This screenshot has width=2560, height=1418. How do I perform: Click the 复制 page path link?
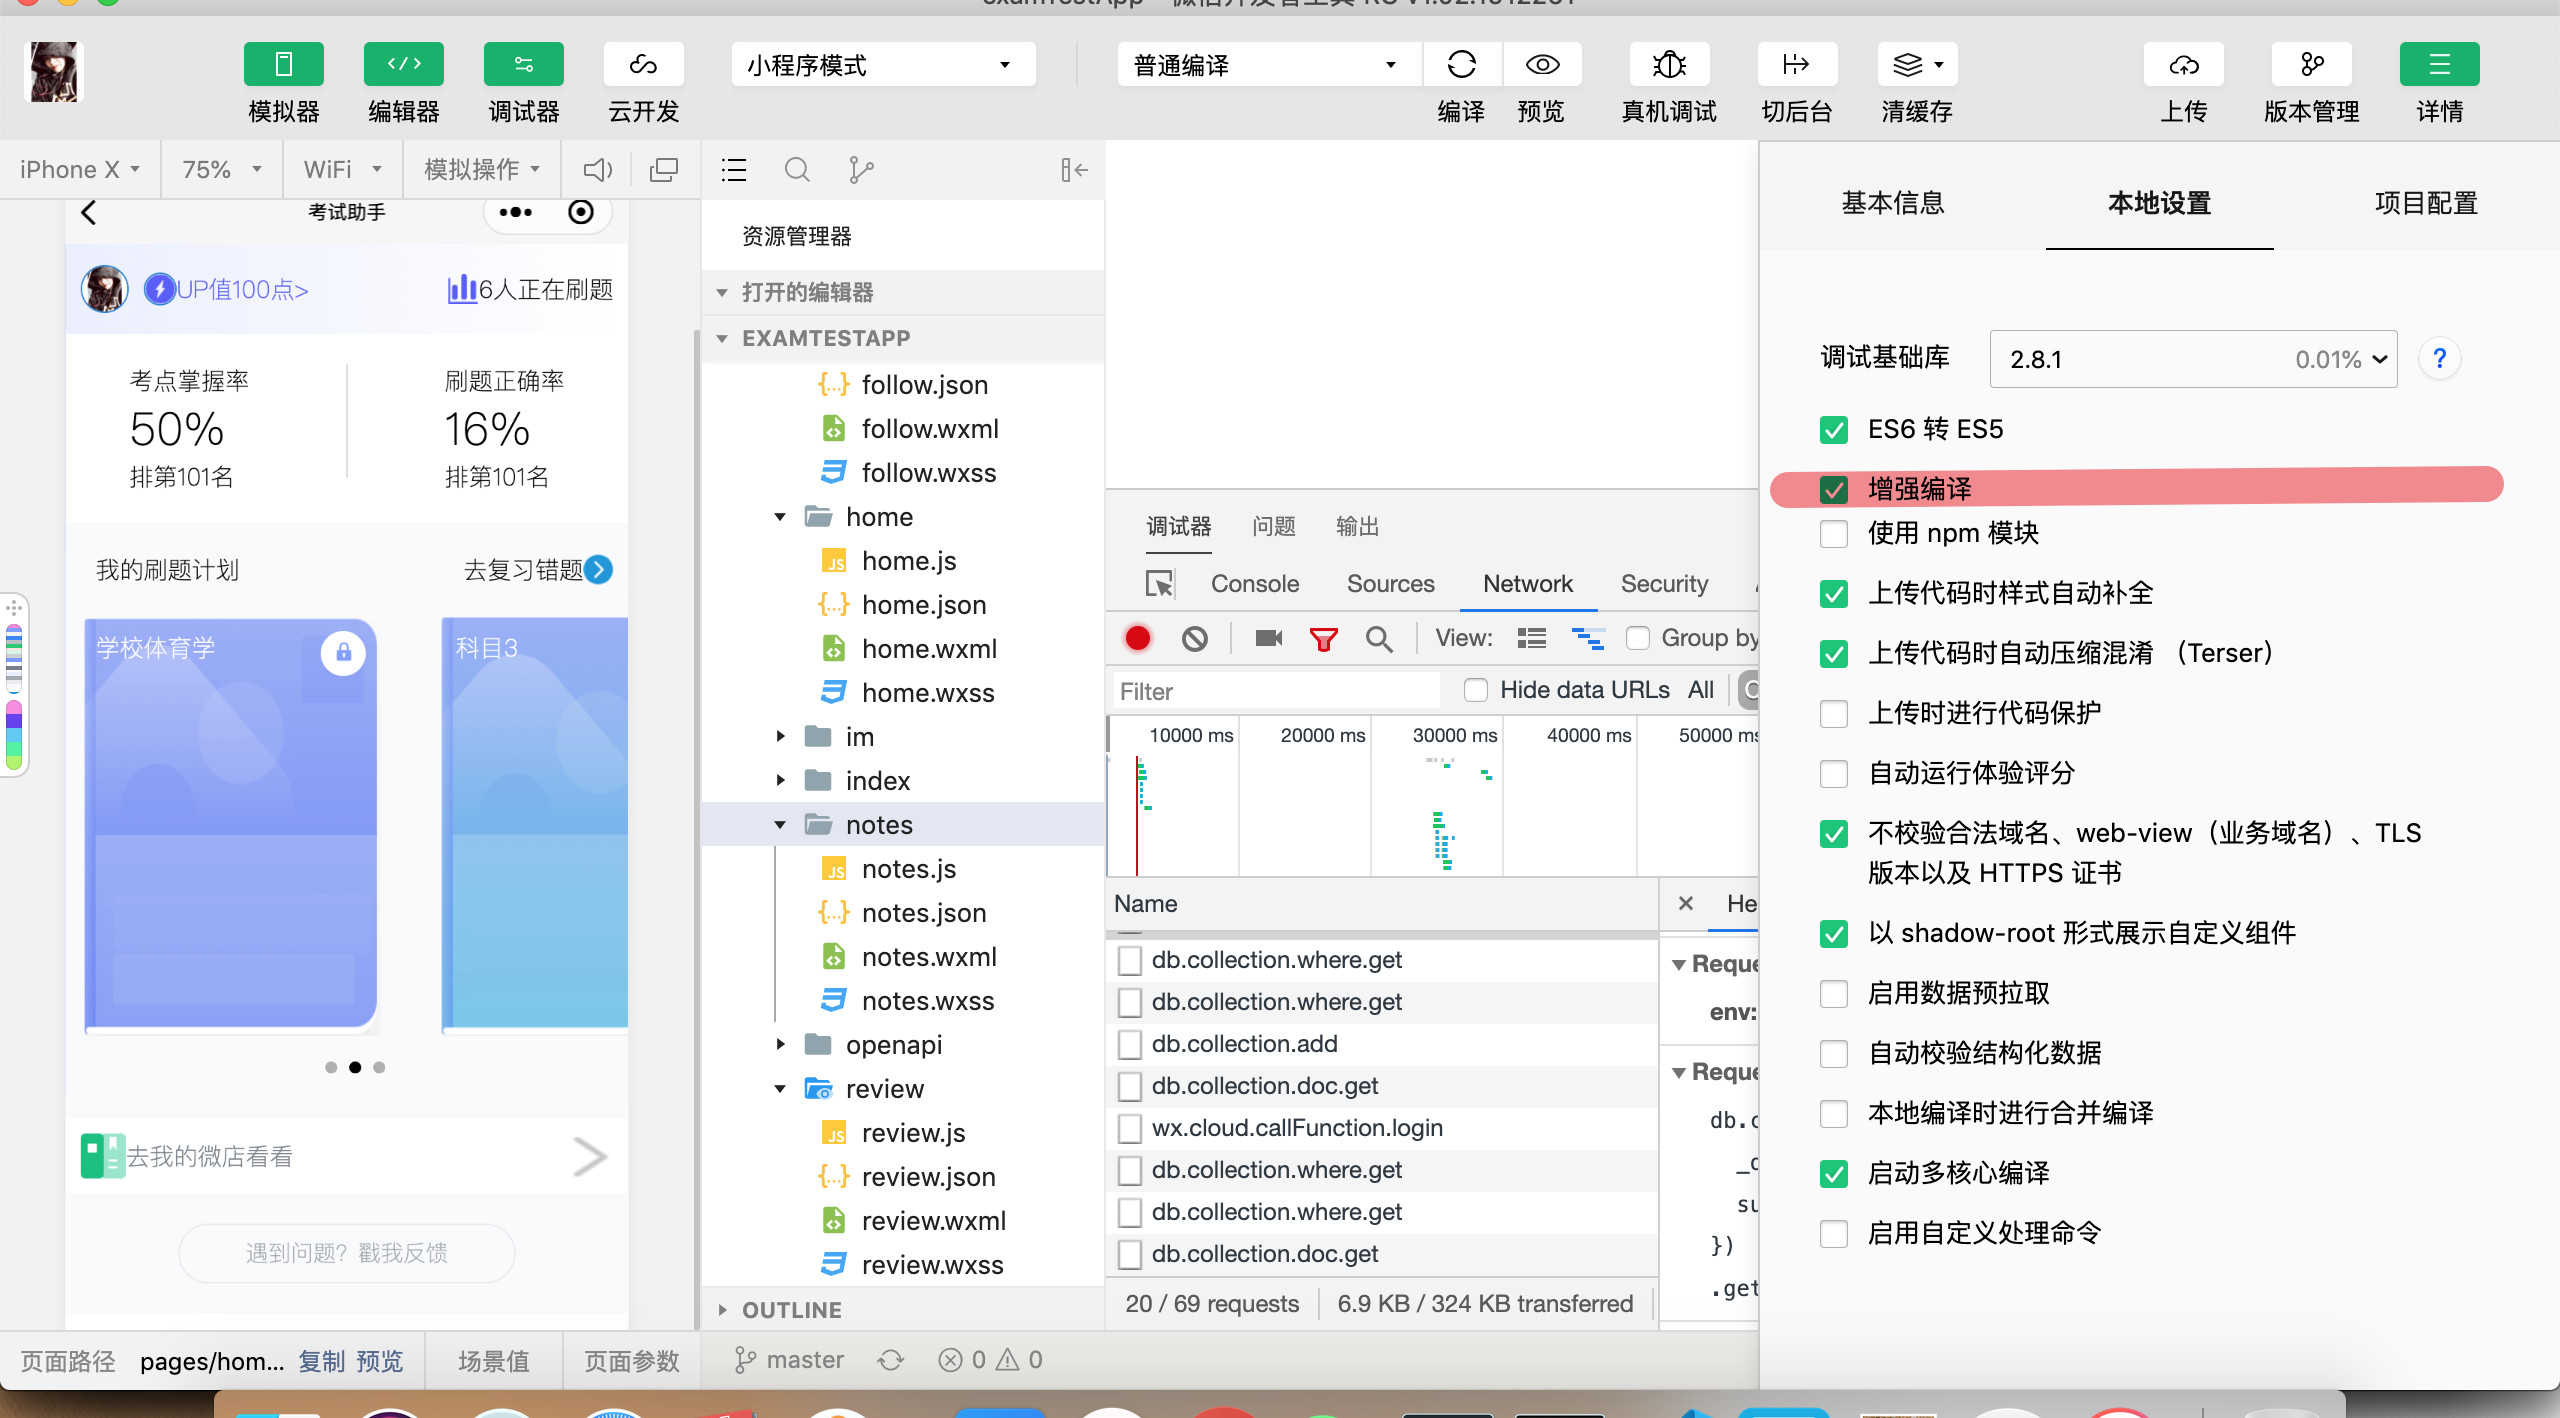click(x=321, y=1361)
